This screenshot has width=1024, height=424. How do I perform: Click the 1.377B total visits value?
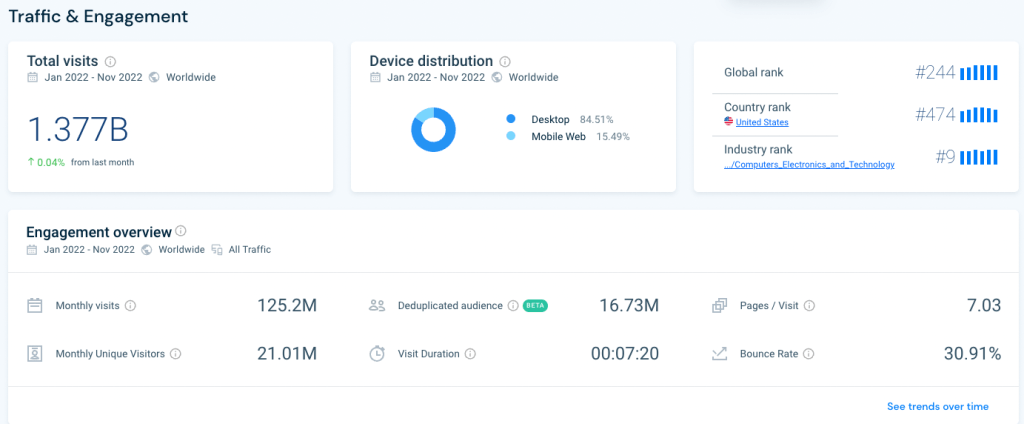tap(78, 129)
